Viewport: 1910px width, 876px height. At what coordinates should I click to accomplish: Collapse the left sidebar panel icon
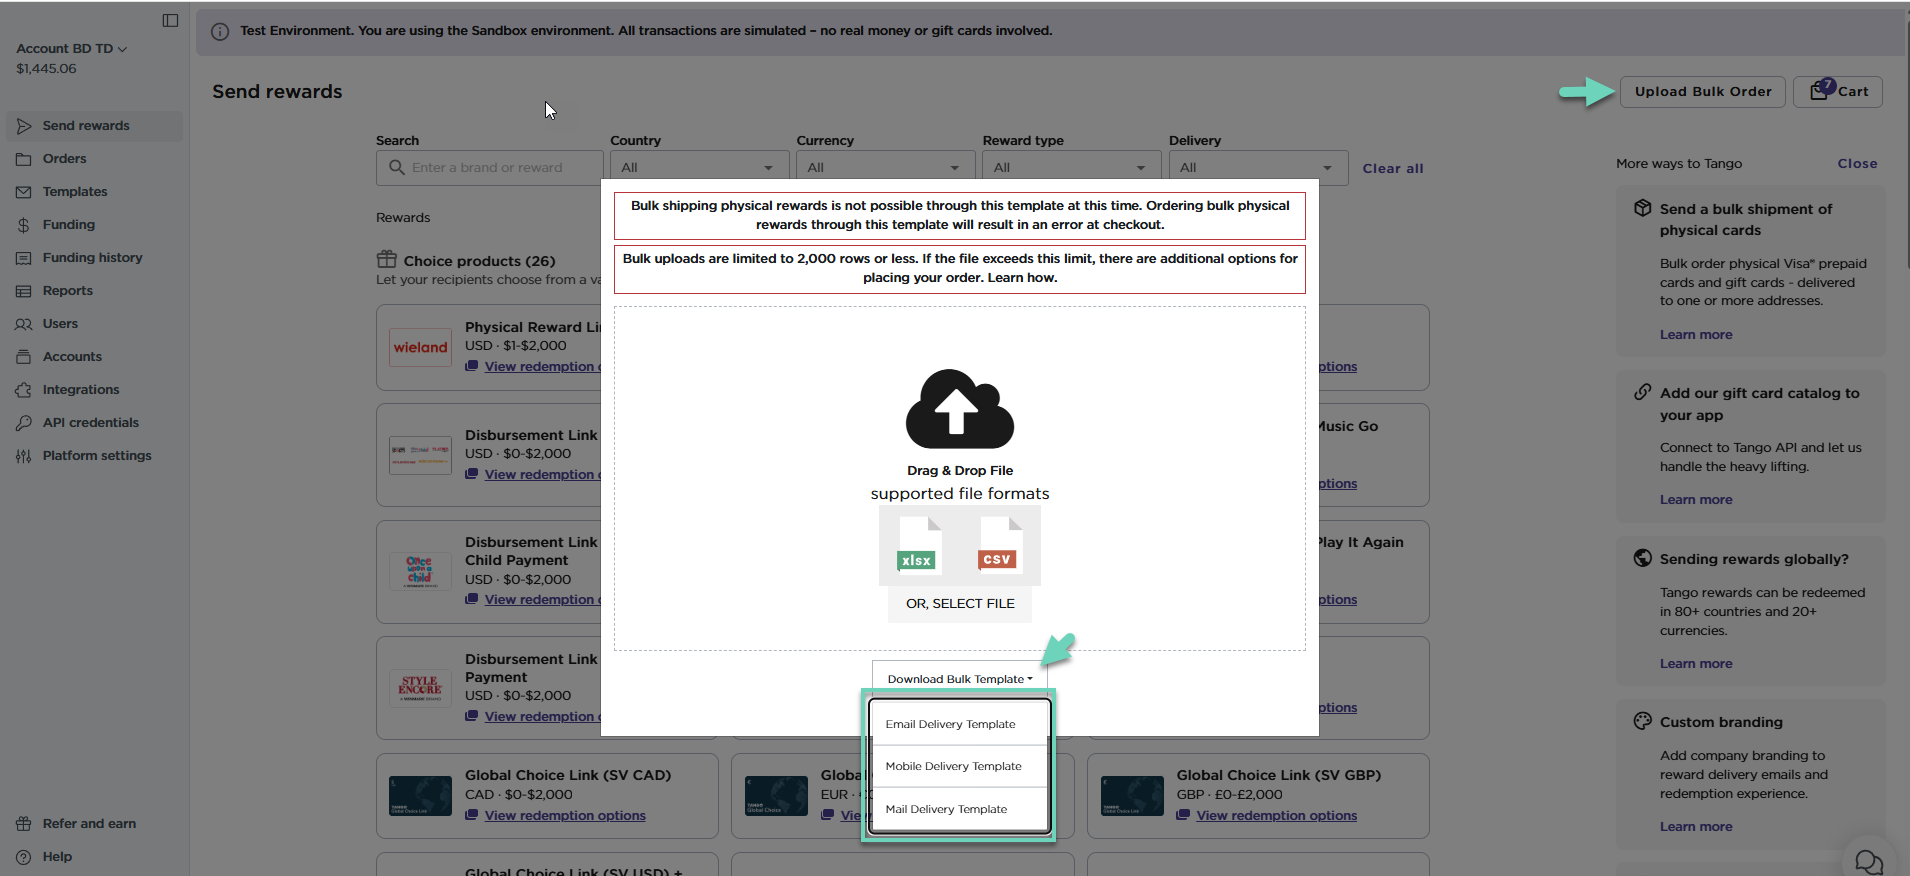click(x=170, y=20)
